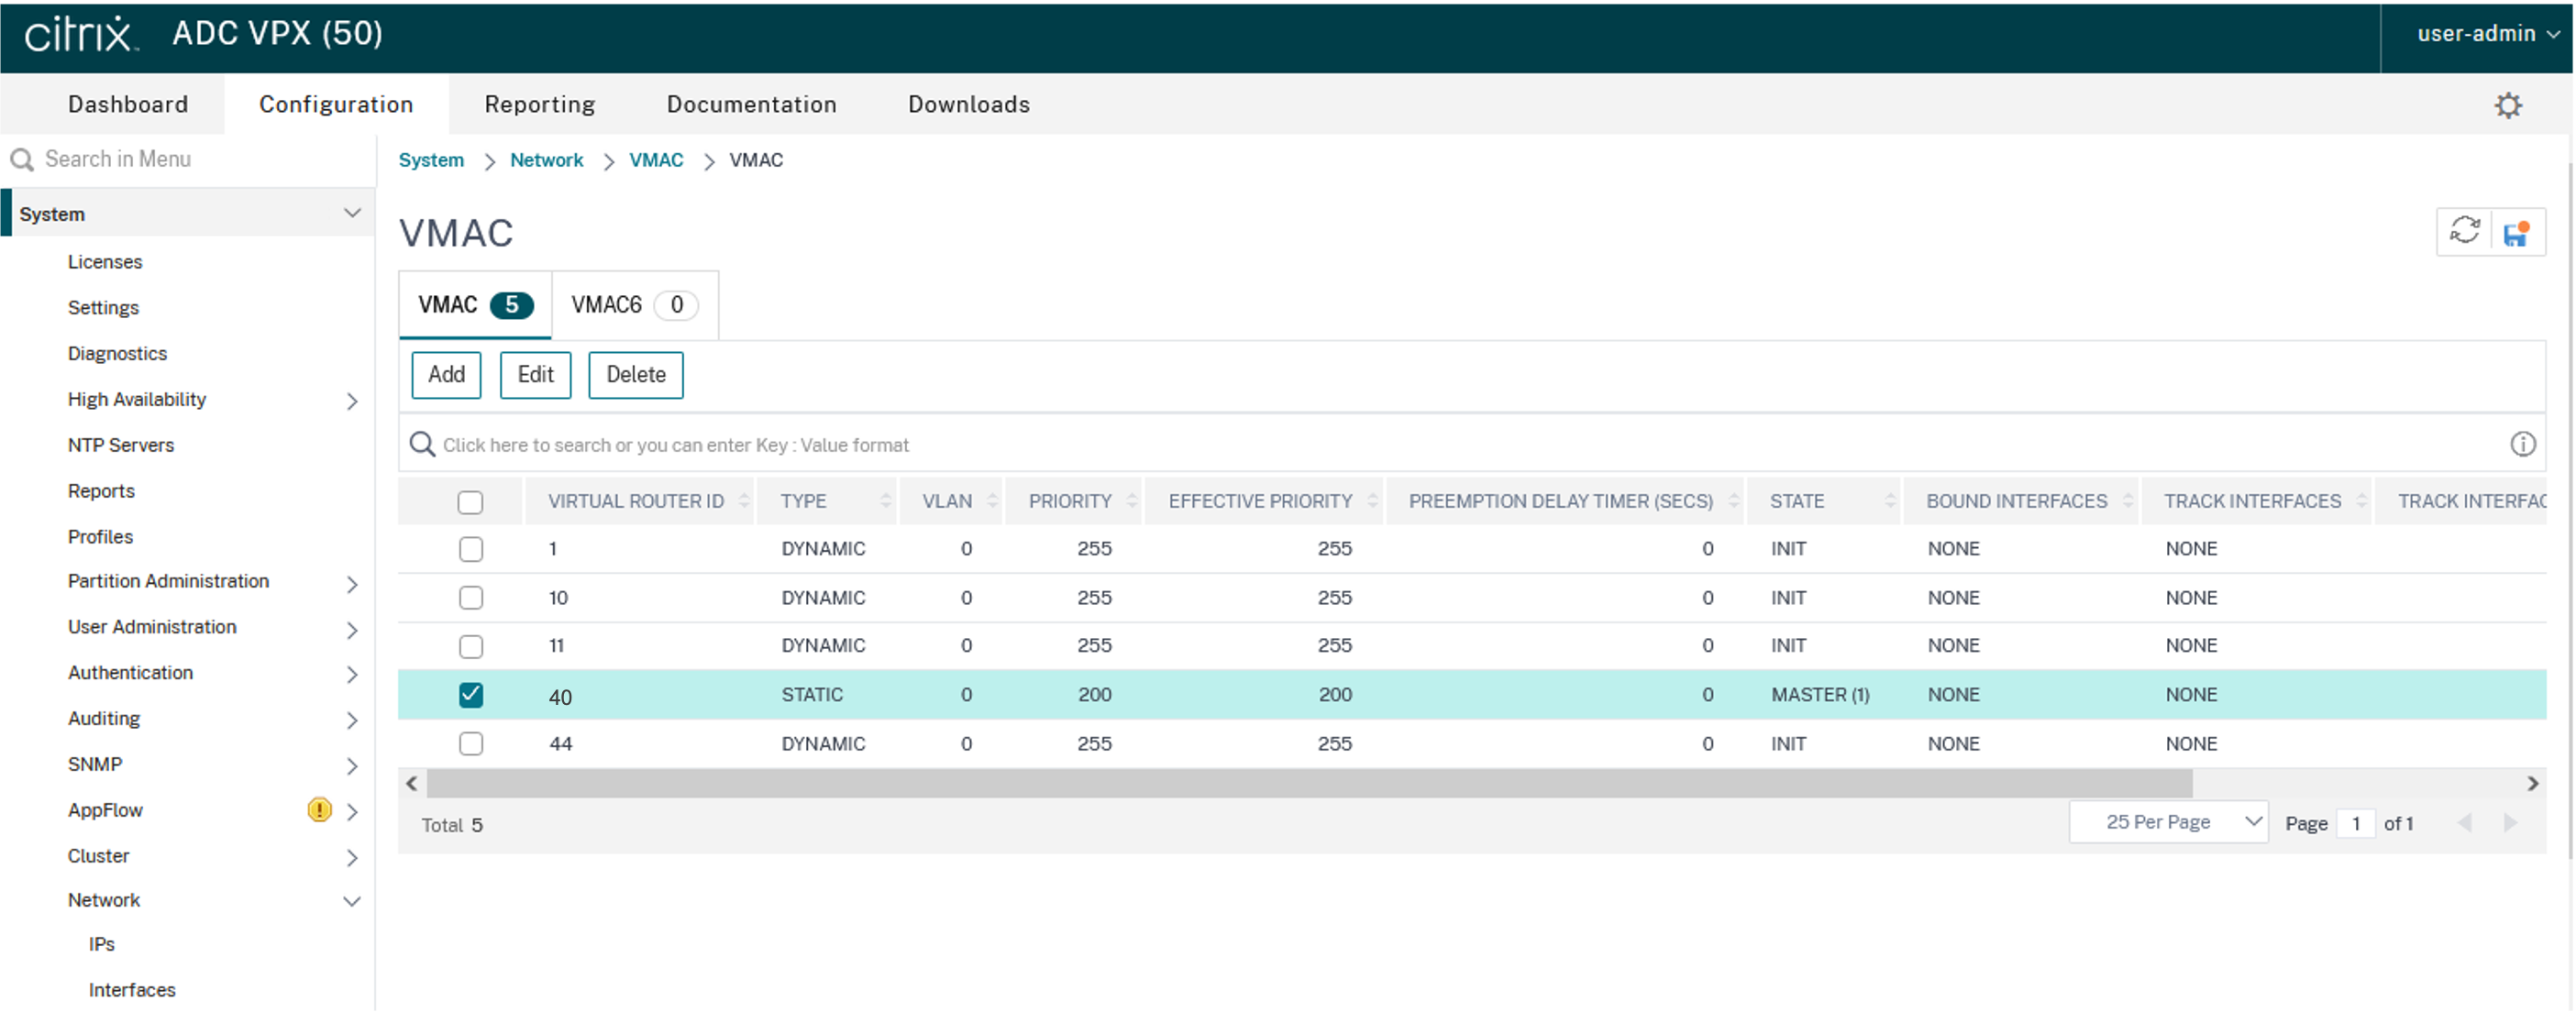The image size is (2576, 1012).
Task: Click the info icon in search bar
Action: tap(2522, 444)
